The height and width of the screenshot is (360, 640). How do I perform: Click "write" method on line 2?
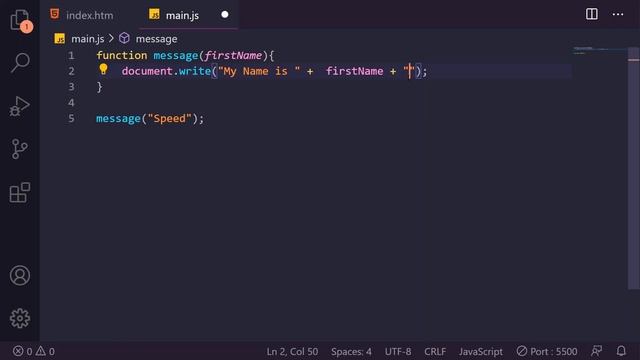point(195,71)
